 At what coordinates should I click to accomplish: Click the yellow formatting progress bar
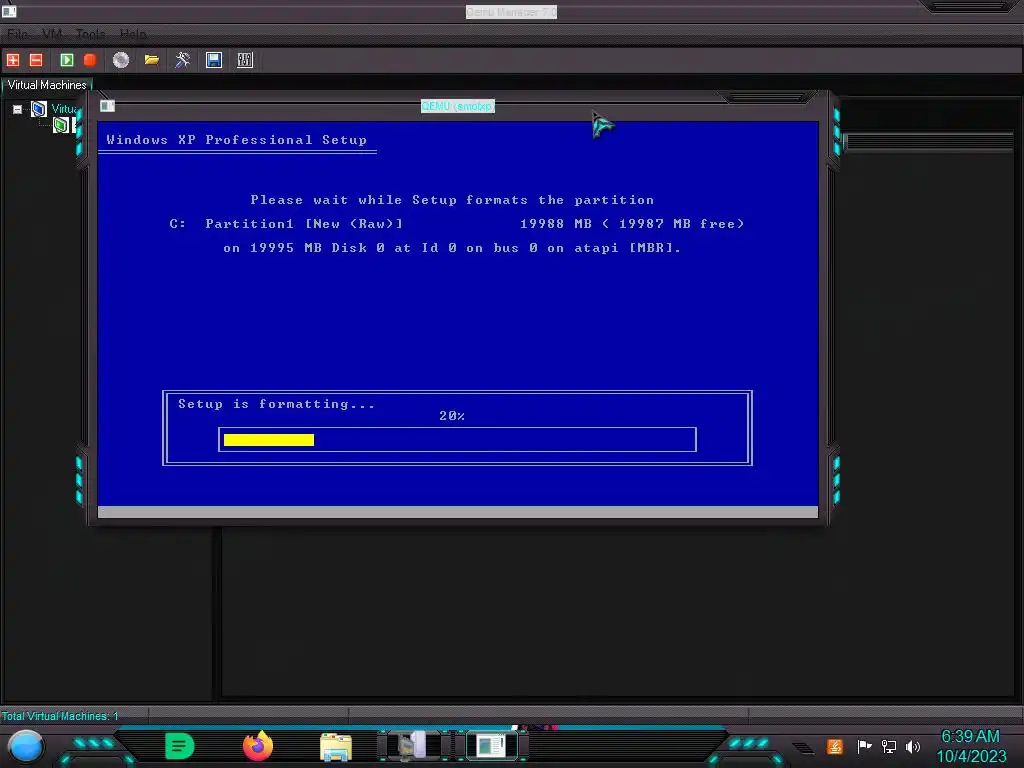tap(268, 440)
